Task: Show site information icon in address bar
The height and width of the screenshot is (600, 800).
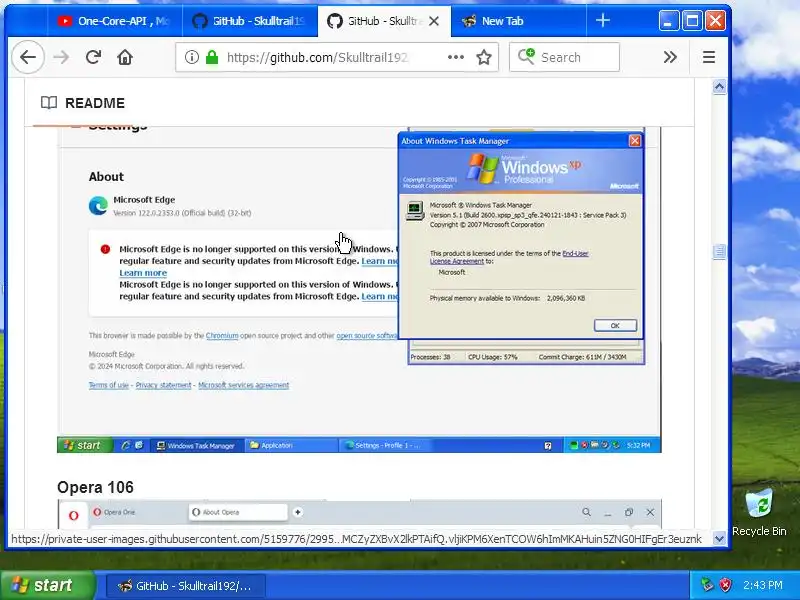Action: [x=191, y=57]
